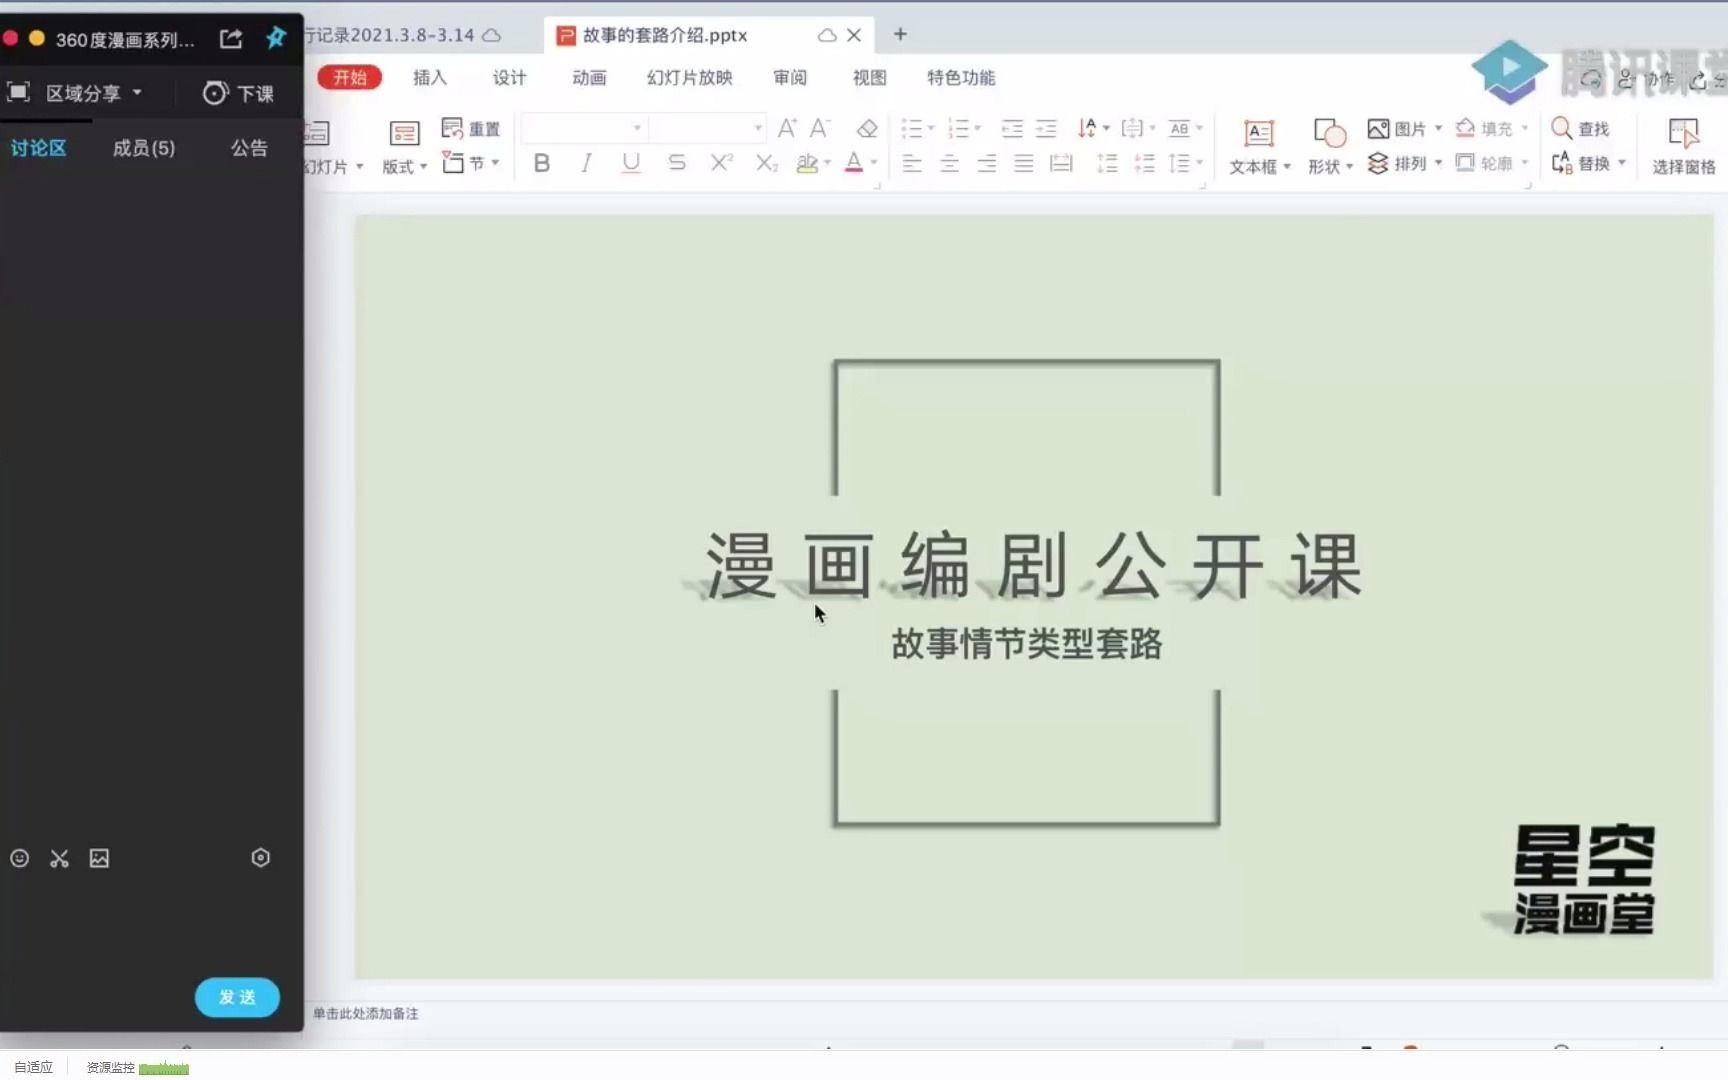Toggle strikethrough formatting
This screenshot has height=1080, width=1728.
pyautogui.click(x=677, y=163)
